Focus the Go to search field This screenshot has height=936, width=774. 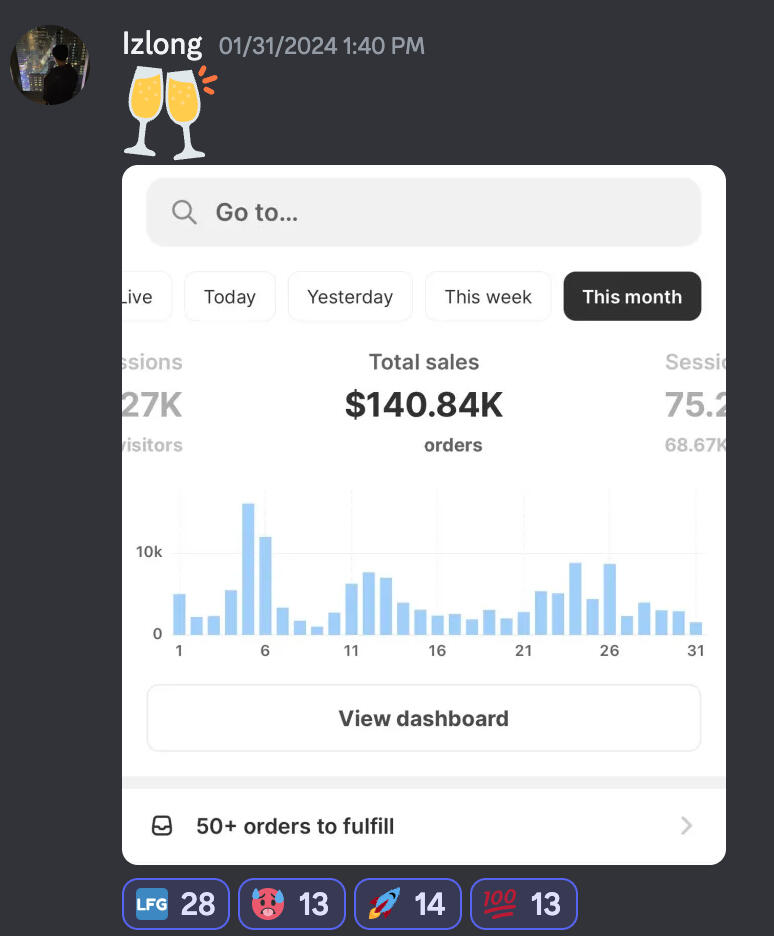424,212
